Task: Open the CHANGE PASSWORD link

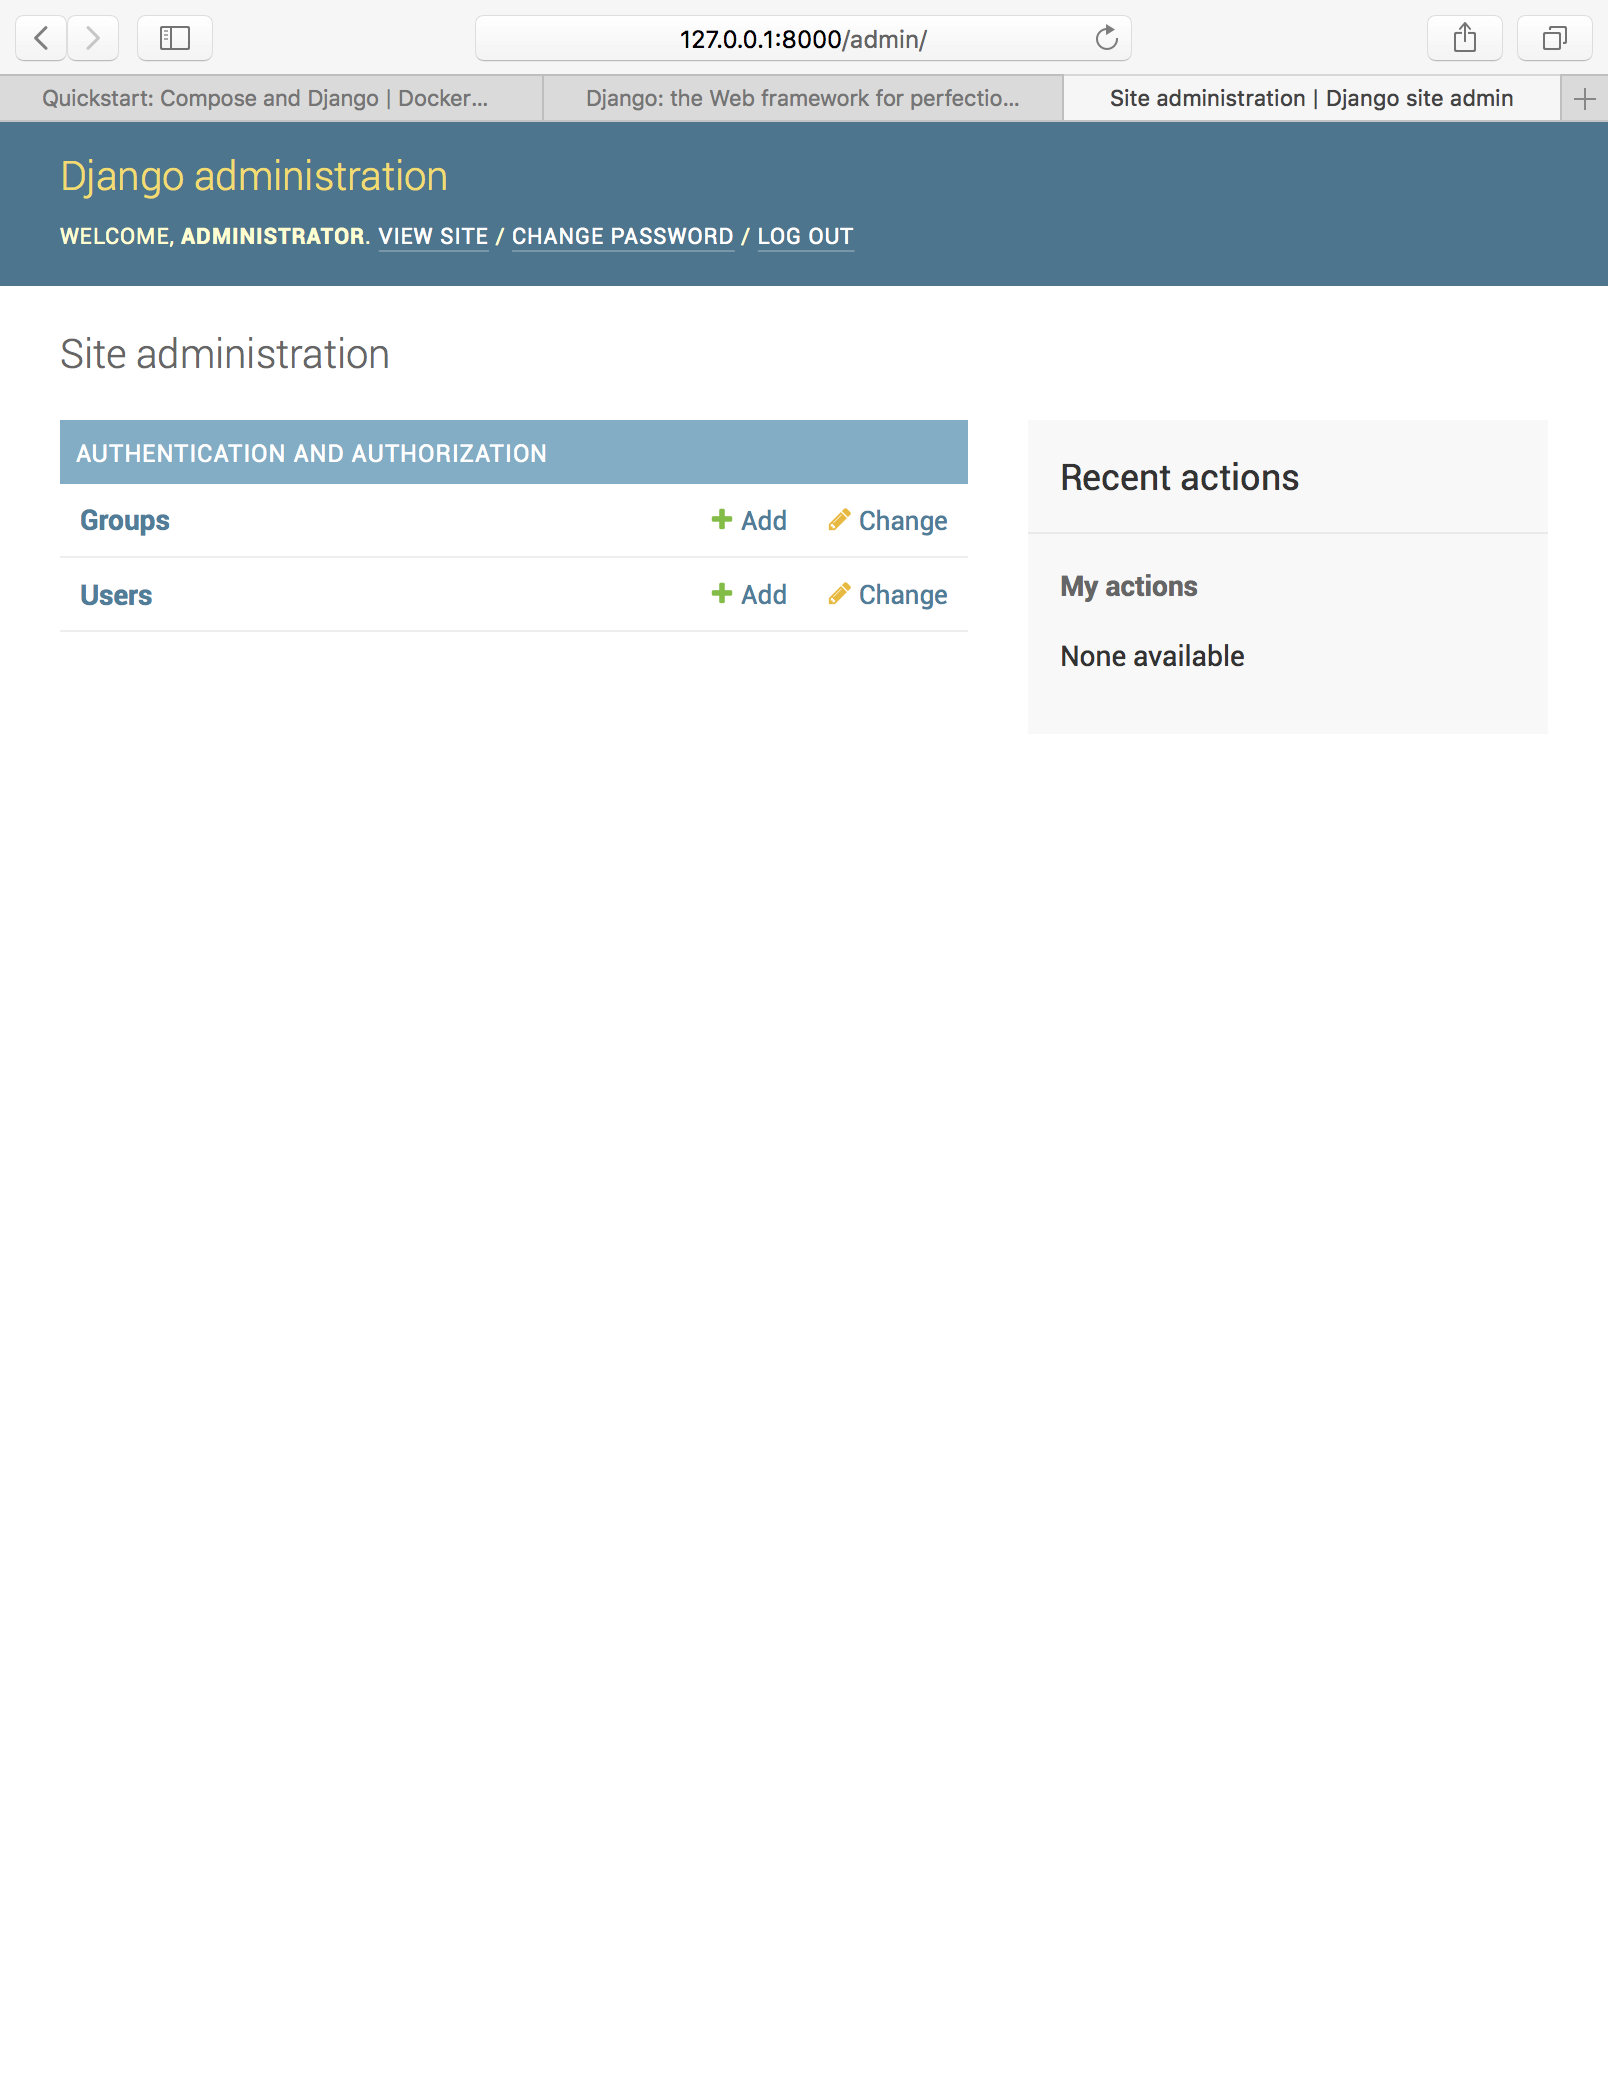Action: tap(623, 237)
